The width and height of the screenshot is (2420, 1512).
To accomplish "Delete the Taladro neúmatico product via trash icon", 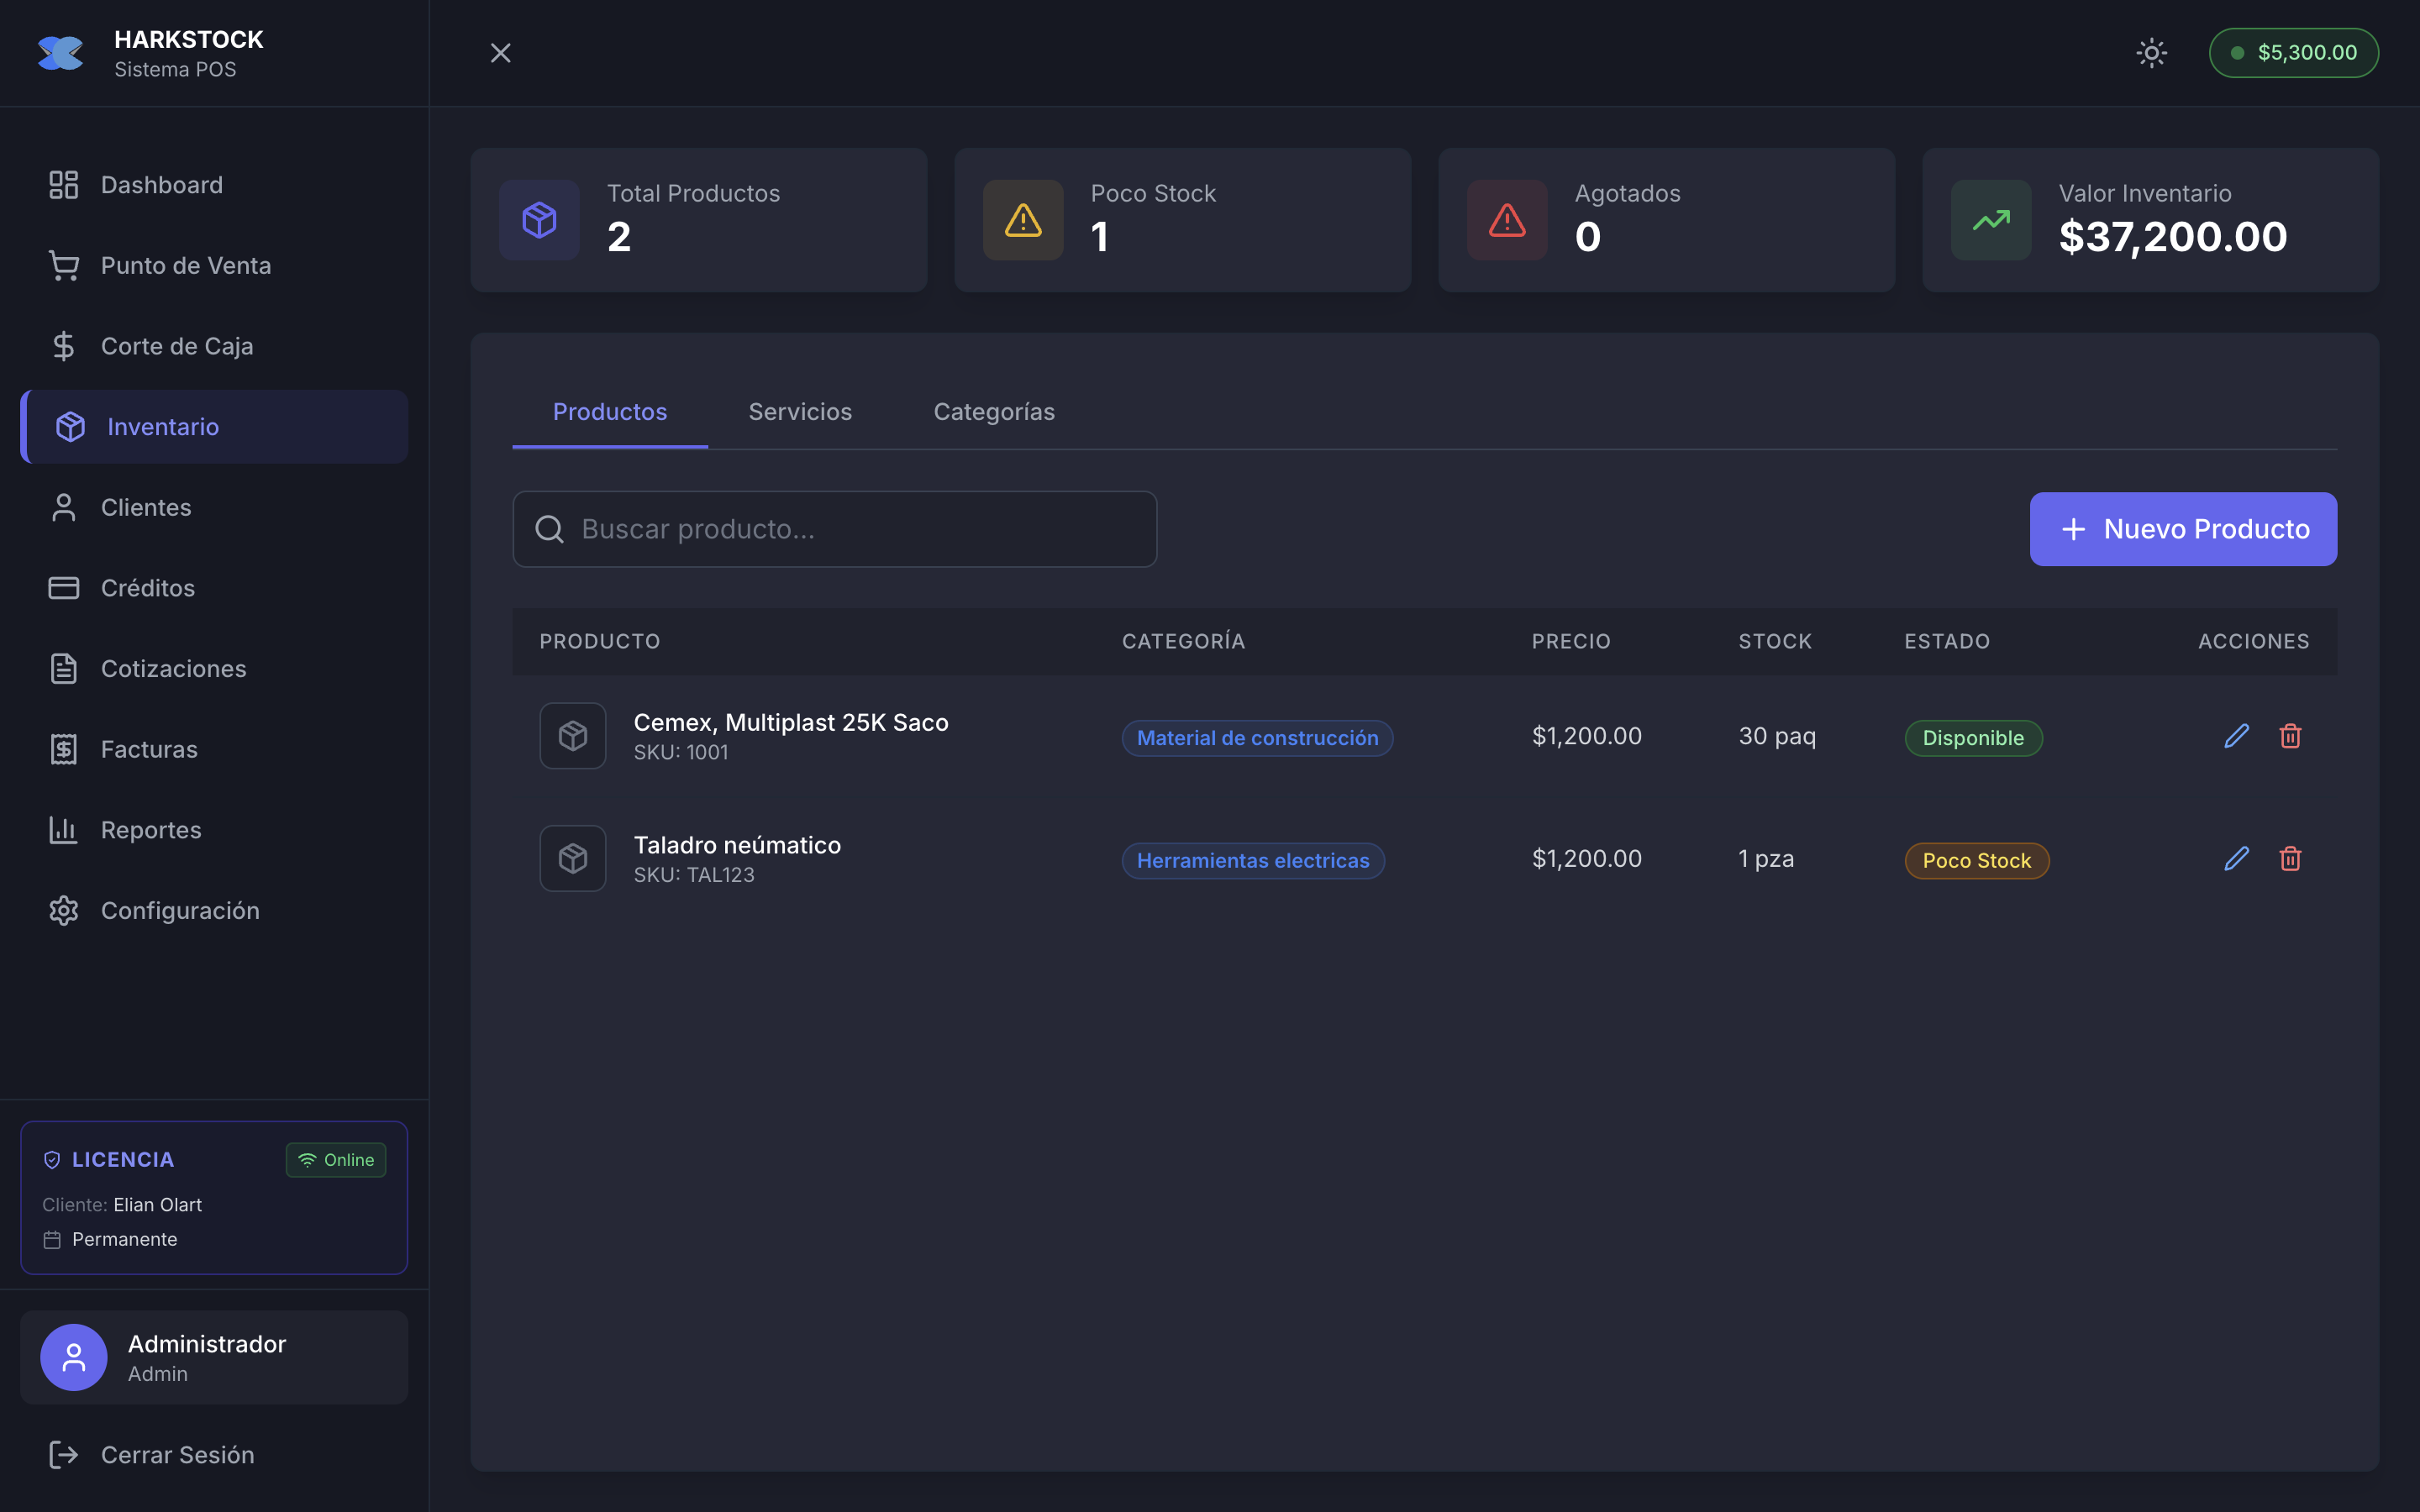I will [2290, 859].
